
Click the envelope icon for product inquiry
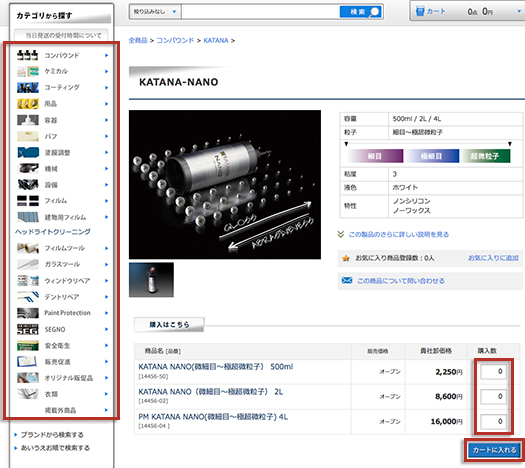(347, 280)
